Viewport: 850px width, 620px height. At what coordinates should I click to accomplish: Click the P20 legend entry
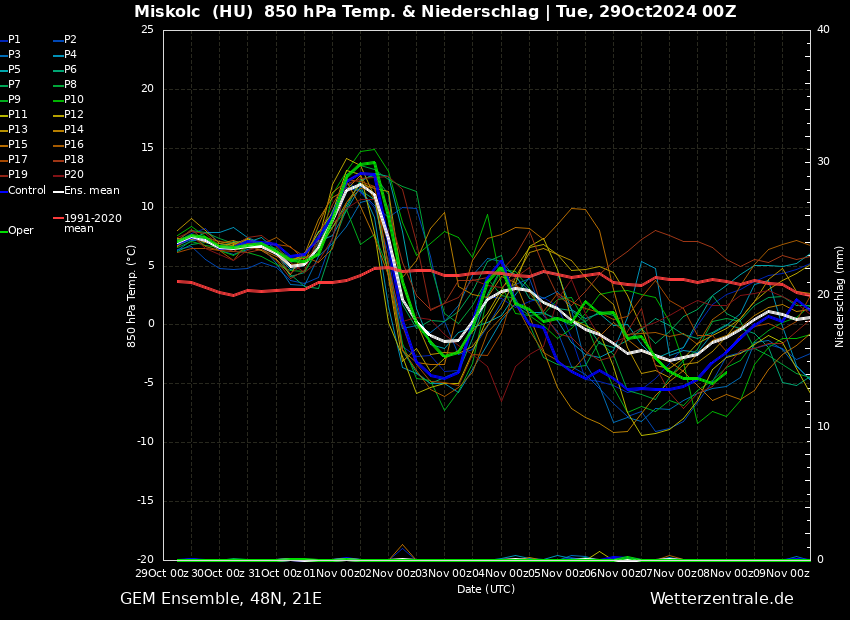(73, 175)
